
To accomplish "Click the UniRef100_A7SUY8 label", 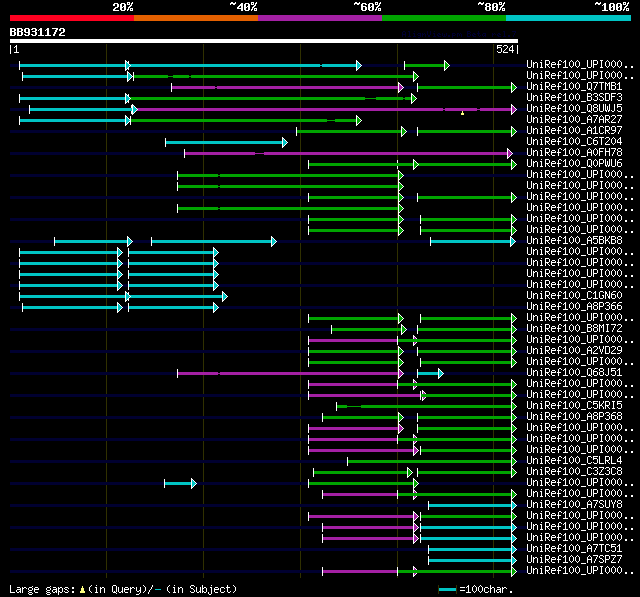I will pos(574,505).
